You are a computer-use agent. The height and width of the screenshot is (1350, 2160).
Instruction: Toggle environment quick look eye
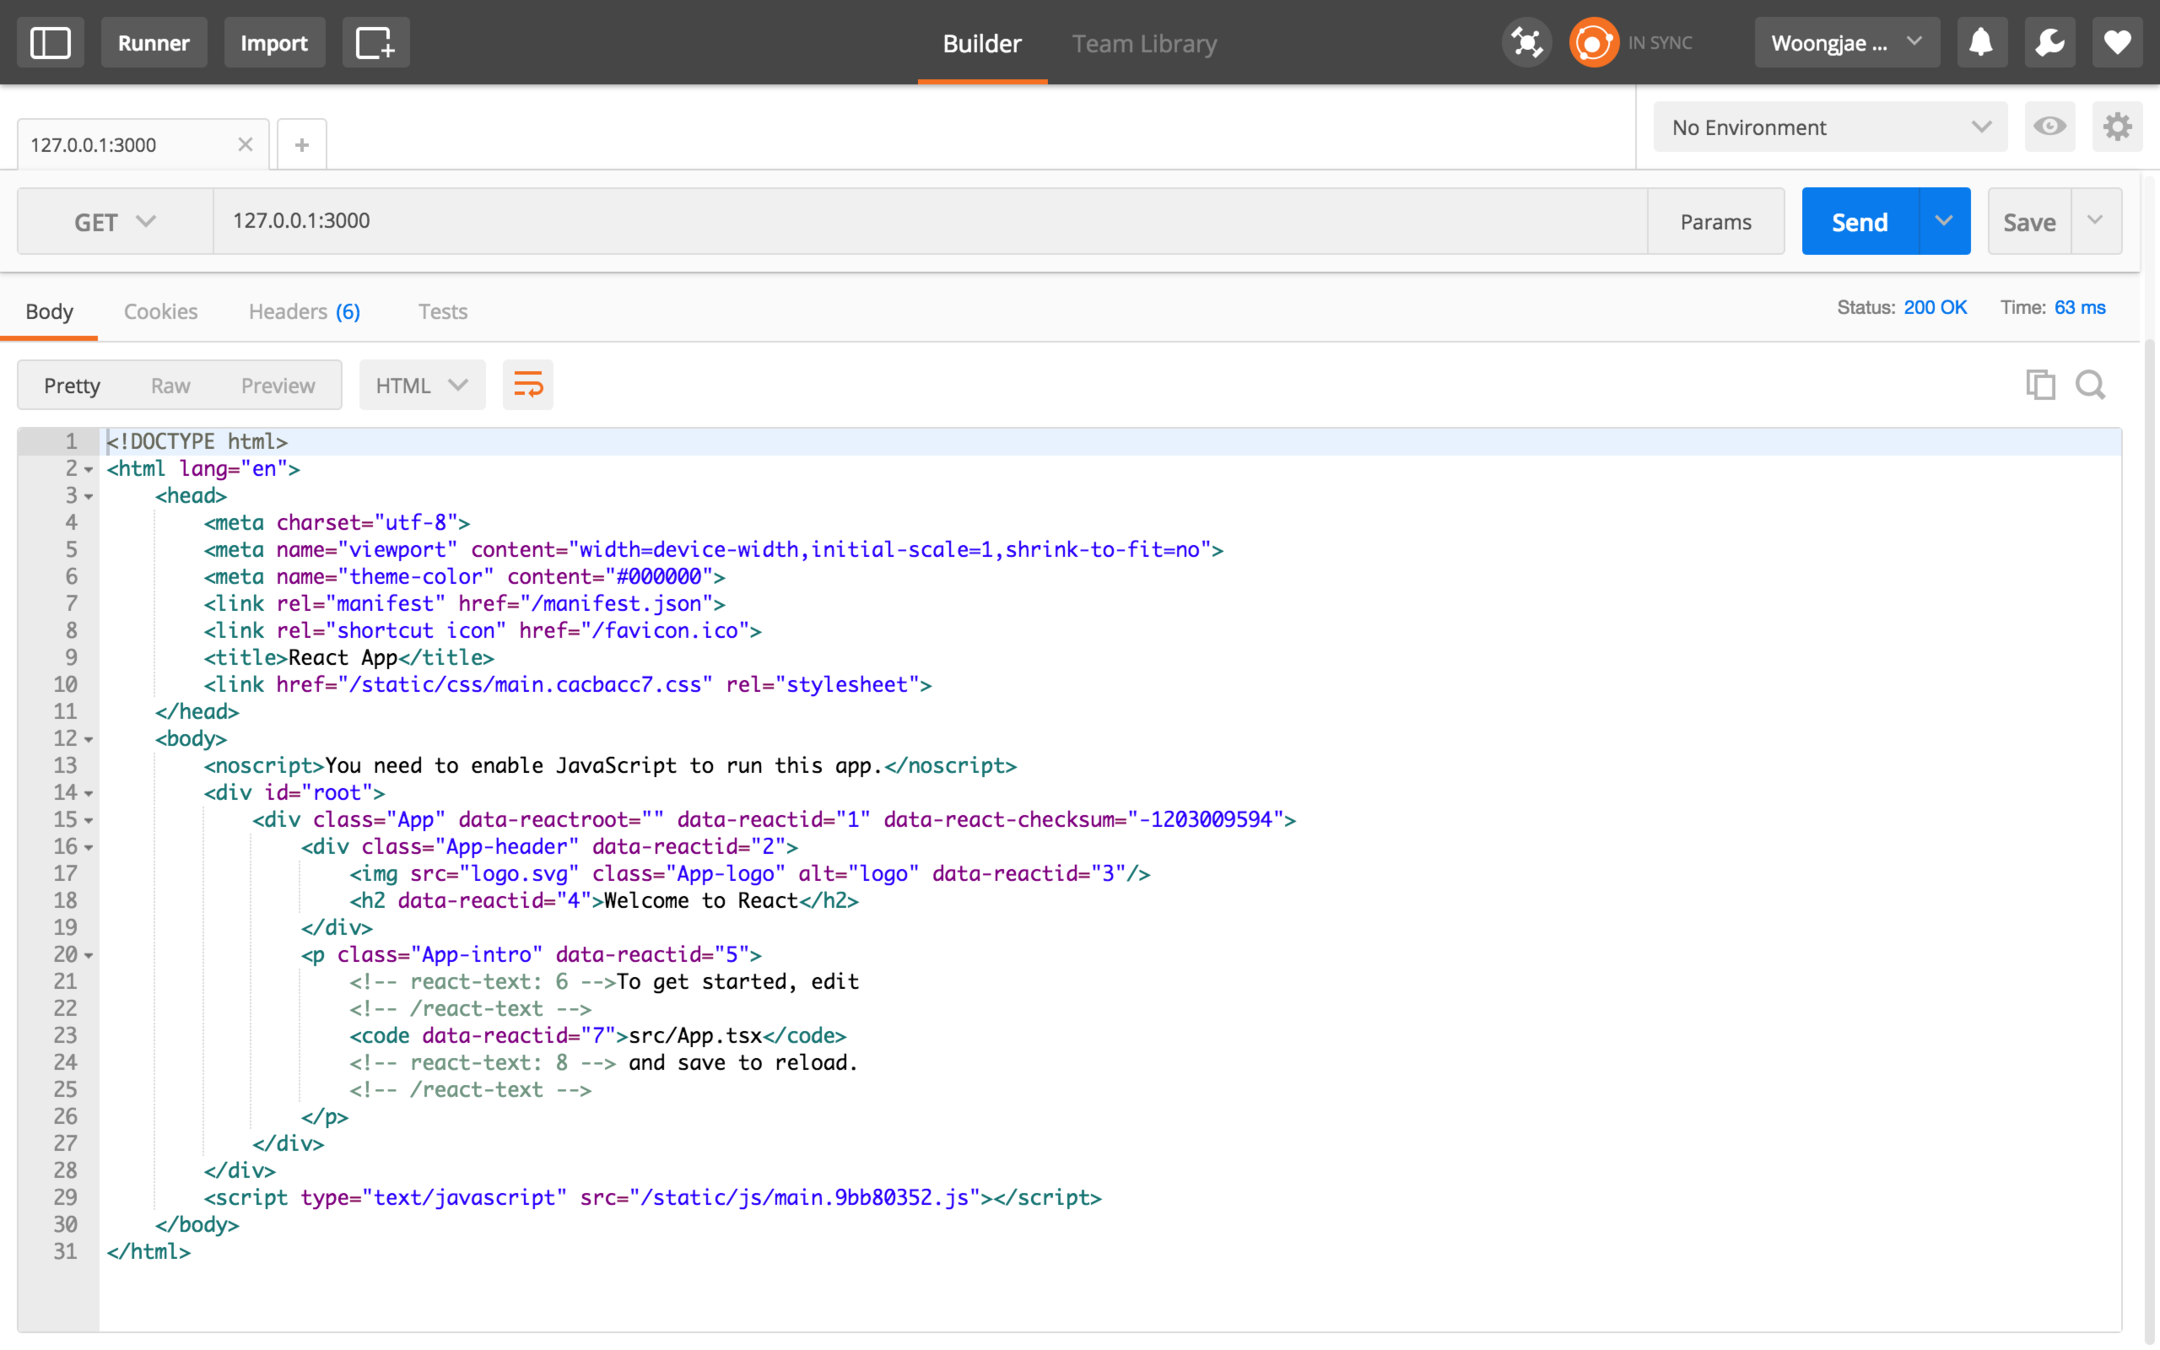tap(2049, 127)
